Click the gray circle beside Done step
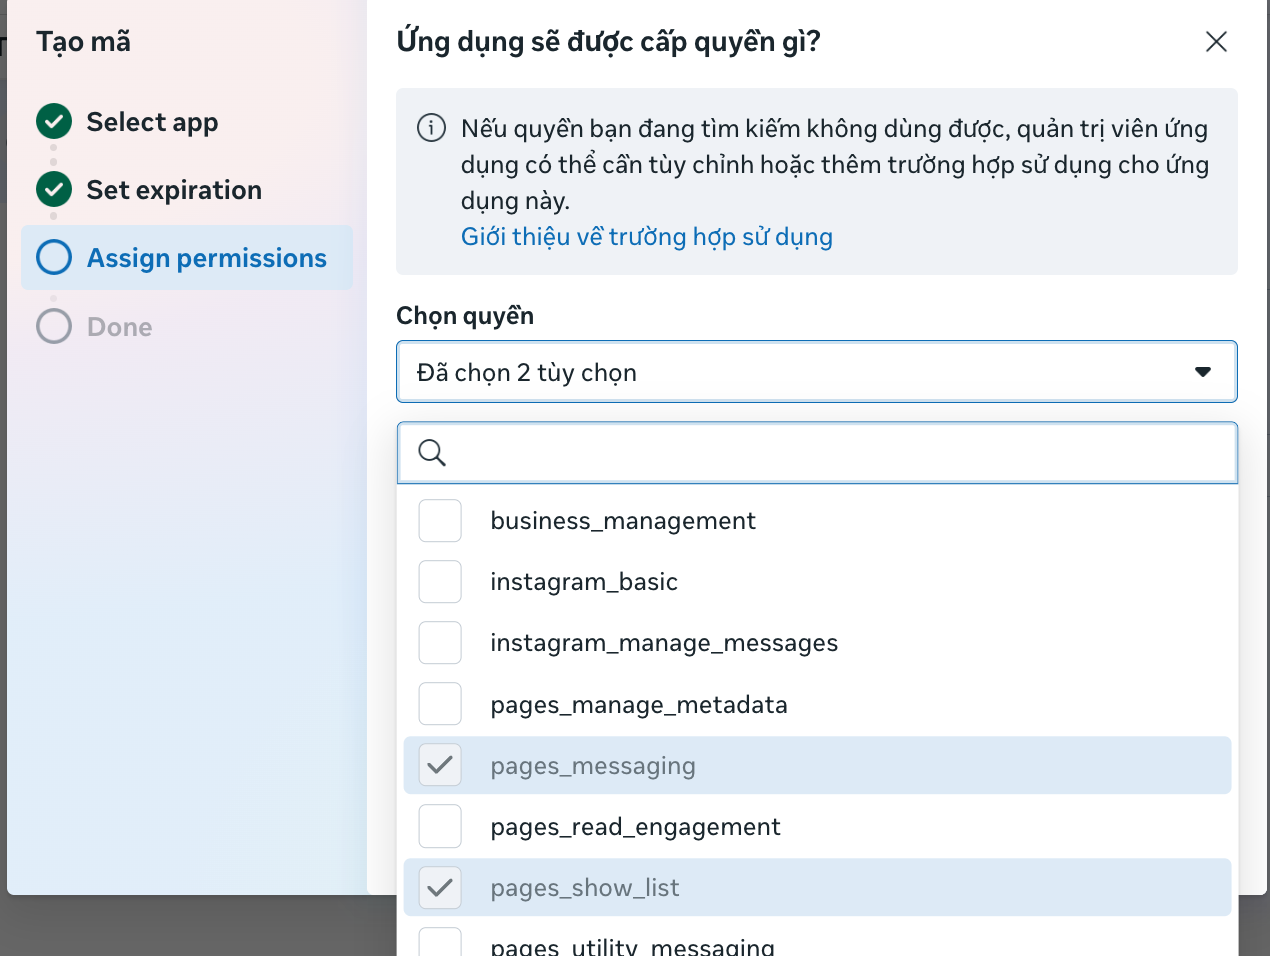The height and width of the screenshot is (956, 1270). pyautogui.click(x=53, y=325)
